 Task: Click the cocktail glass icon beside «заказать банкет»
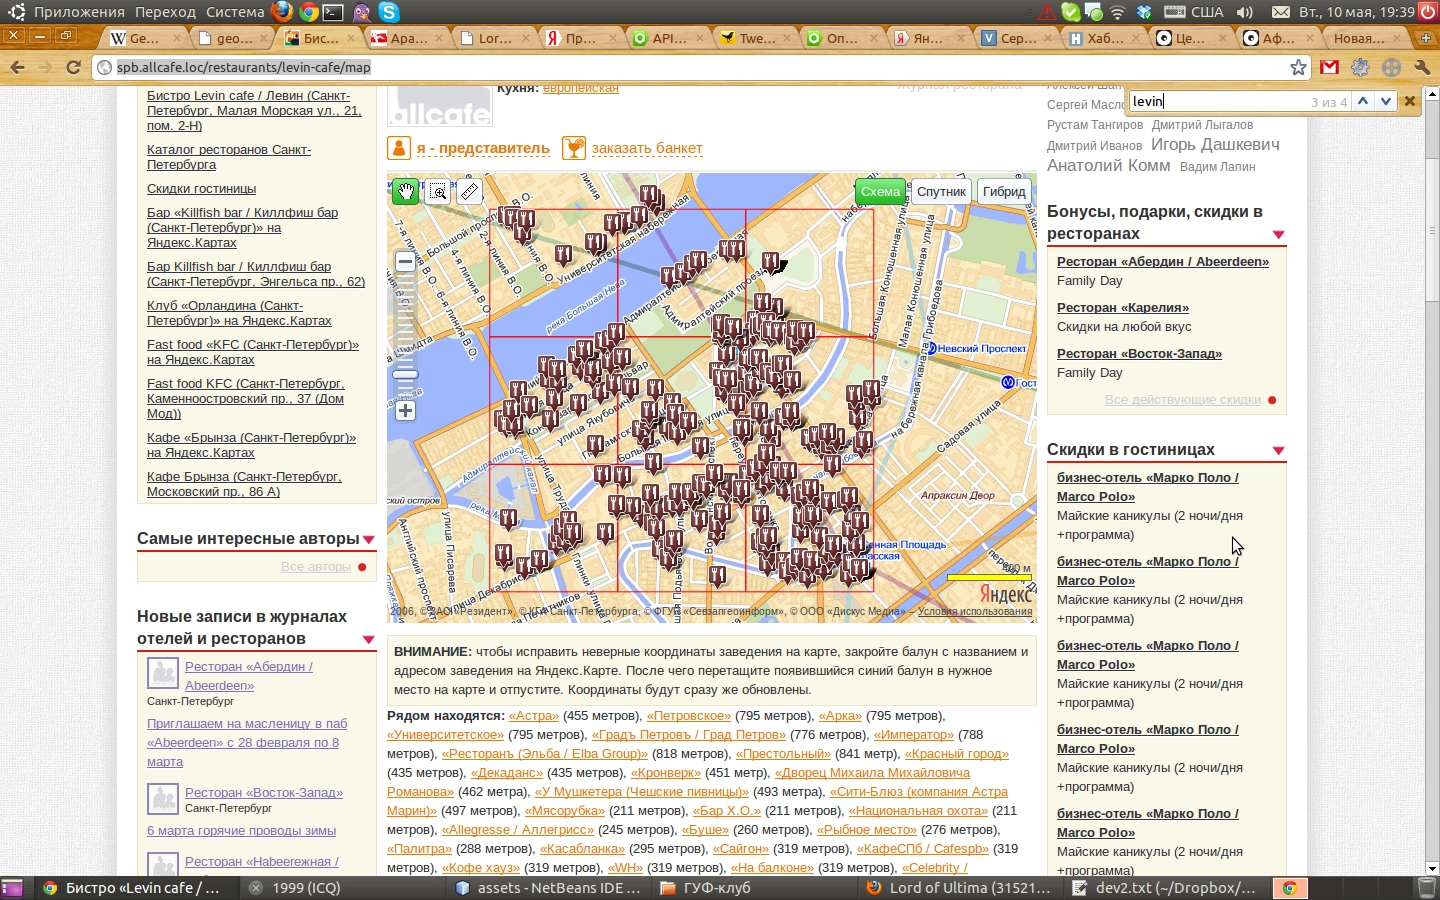[574, 148]
